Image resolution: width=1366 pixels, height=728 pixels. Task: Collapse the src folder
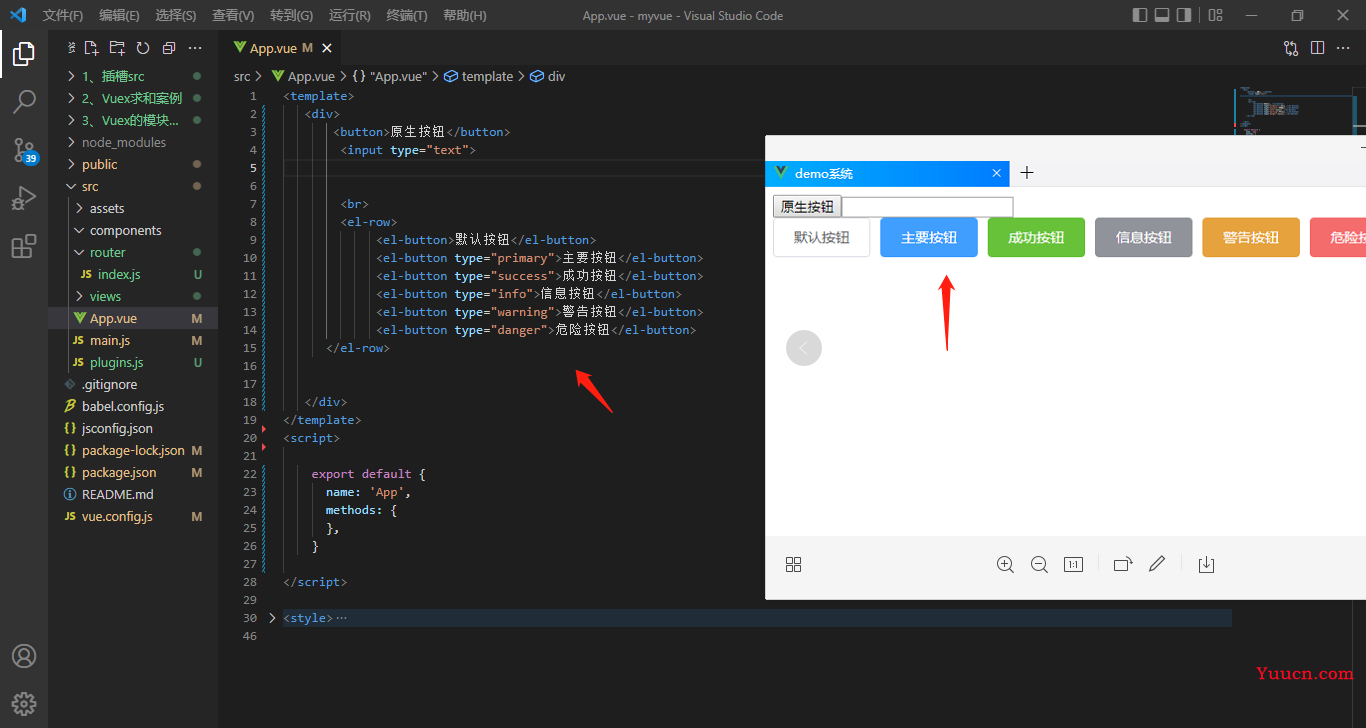133,186
